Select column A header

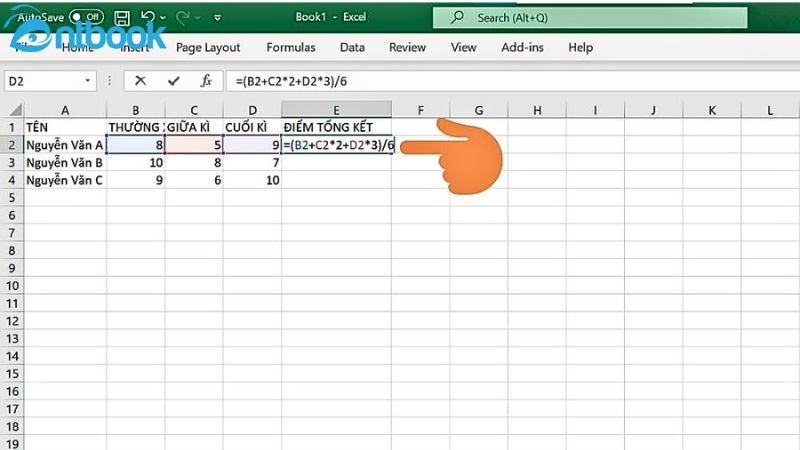coord(65,110)
